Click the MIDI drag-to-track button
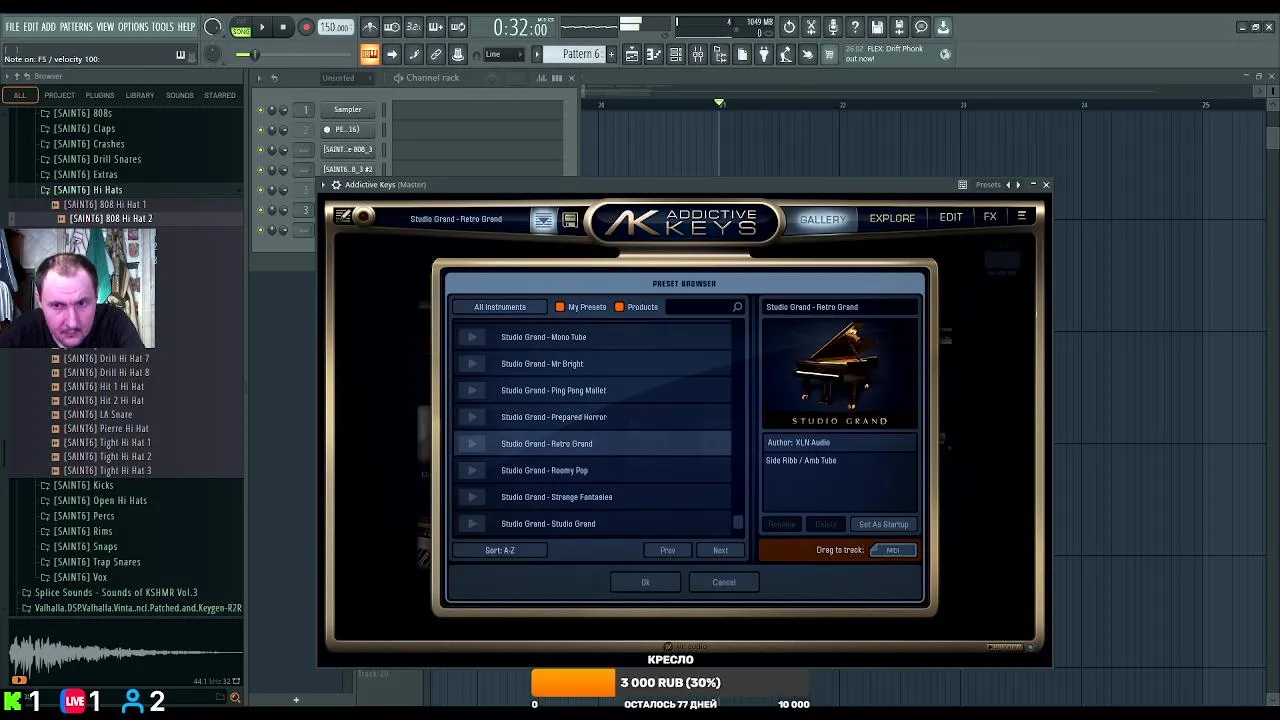Viewport: 1280px width, 720px height. point(892,550)
